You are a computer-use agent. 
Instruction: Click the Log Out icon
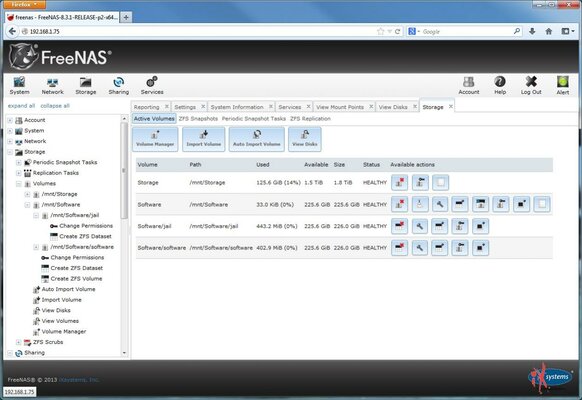[531, 86]
